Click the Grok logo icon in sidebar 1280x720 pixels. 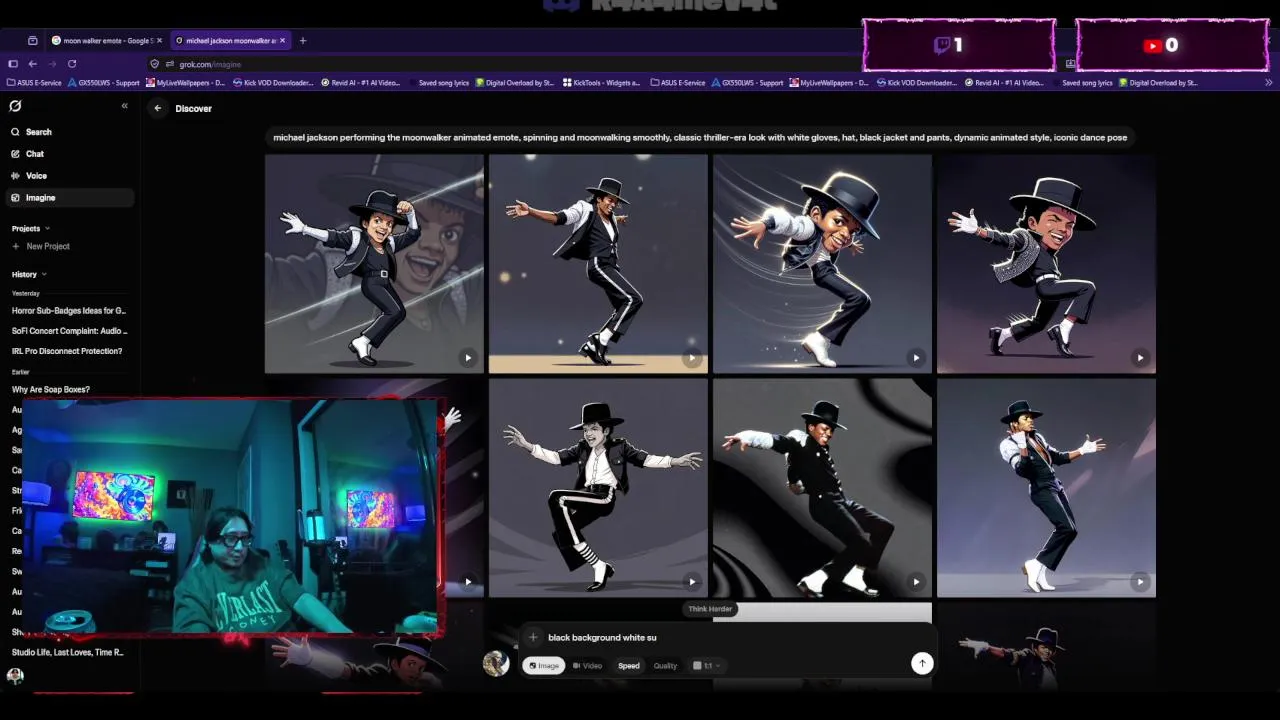click(x=15, y=106)
